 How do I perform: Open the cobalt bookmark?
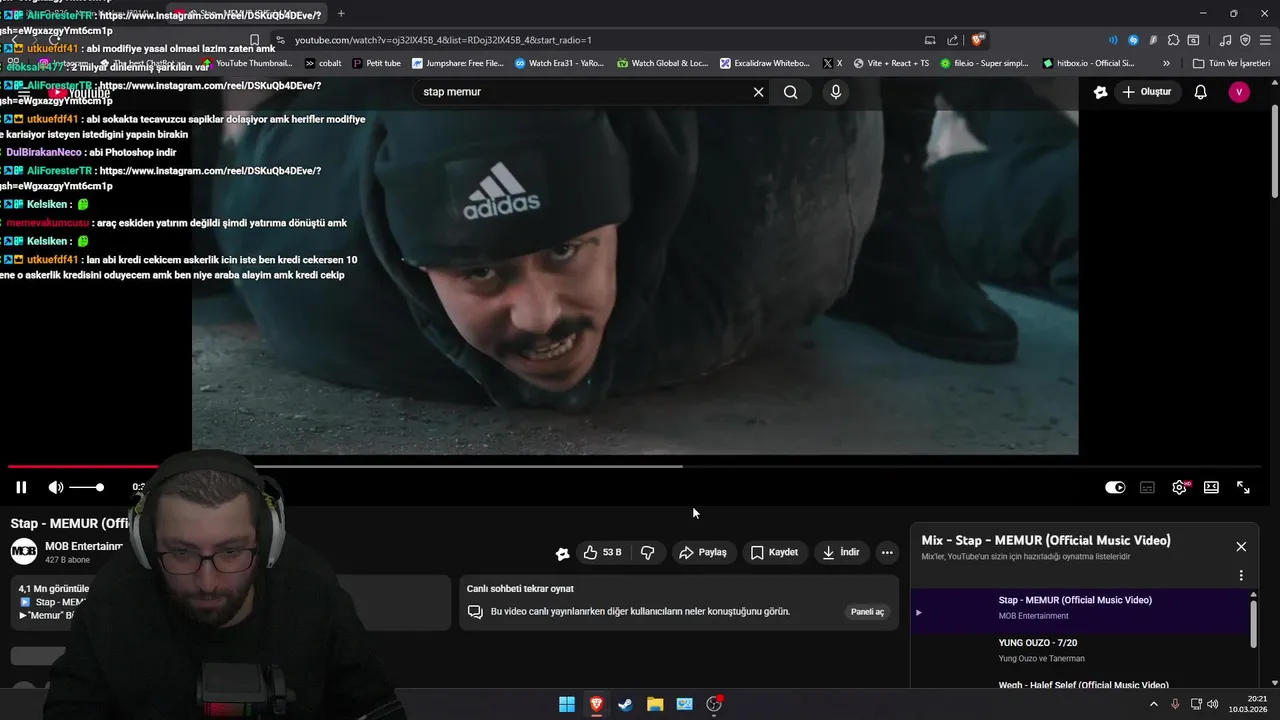click(323, 63)
